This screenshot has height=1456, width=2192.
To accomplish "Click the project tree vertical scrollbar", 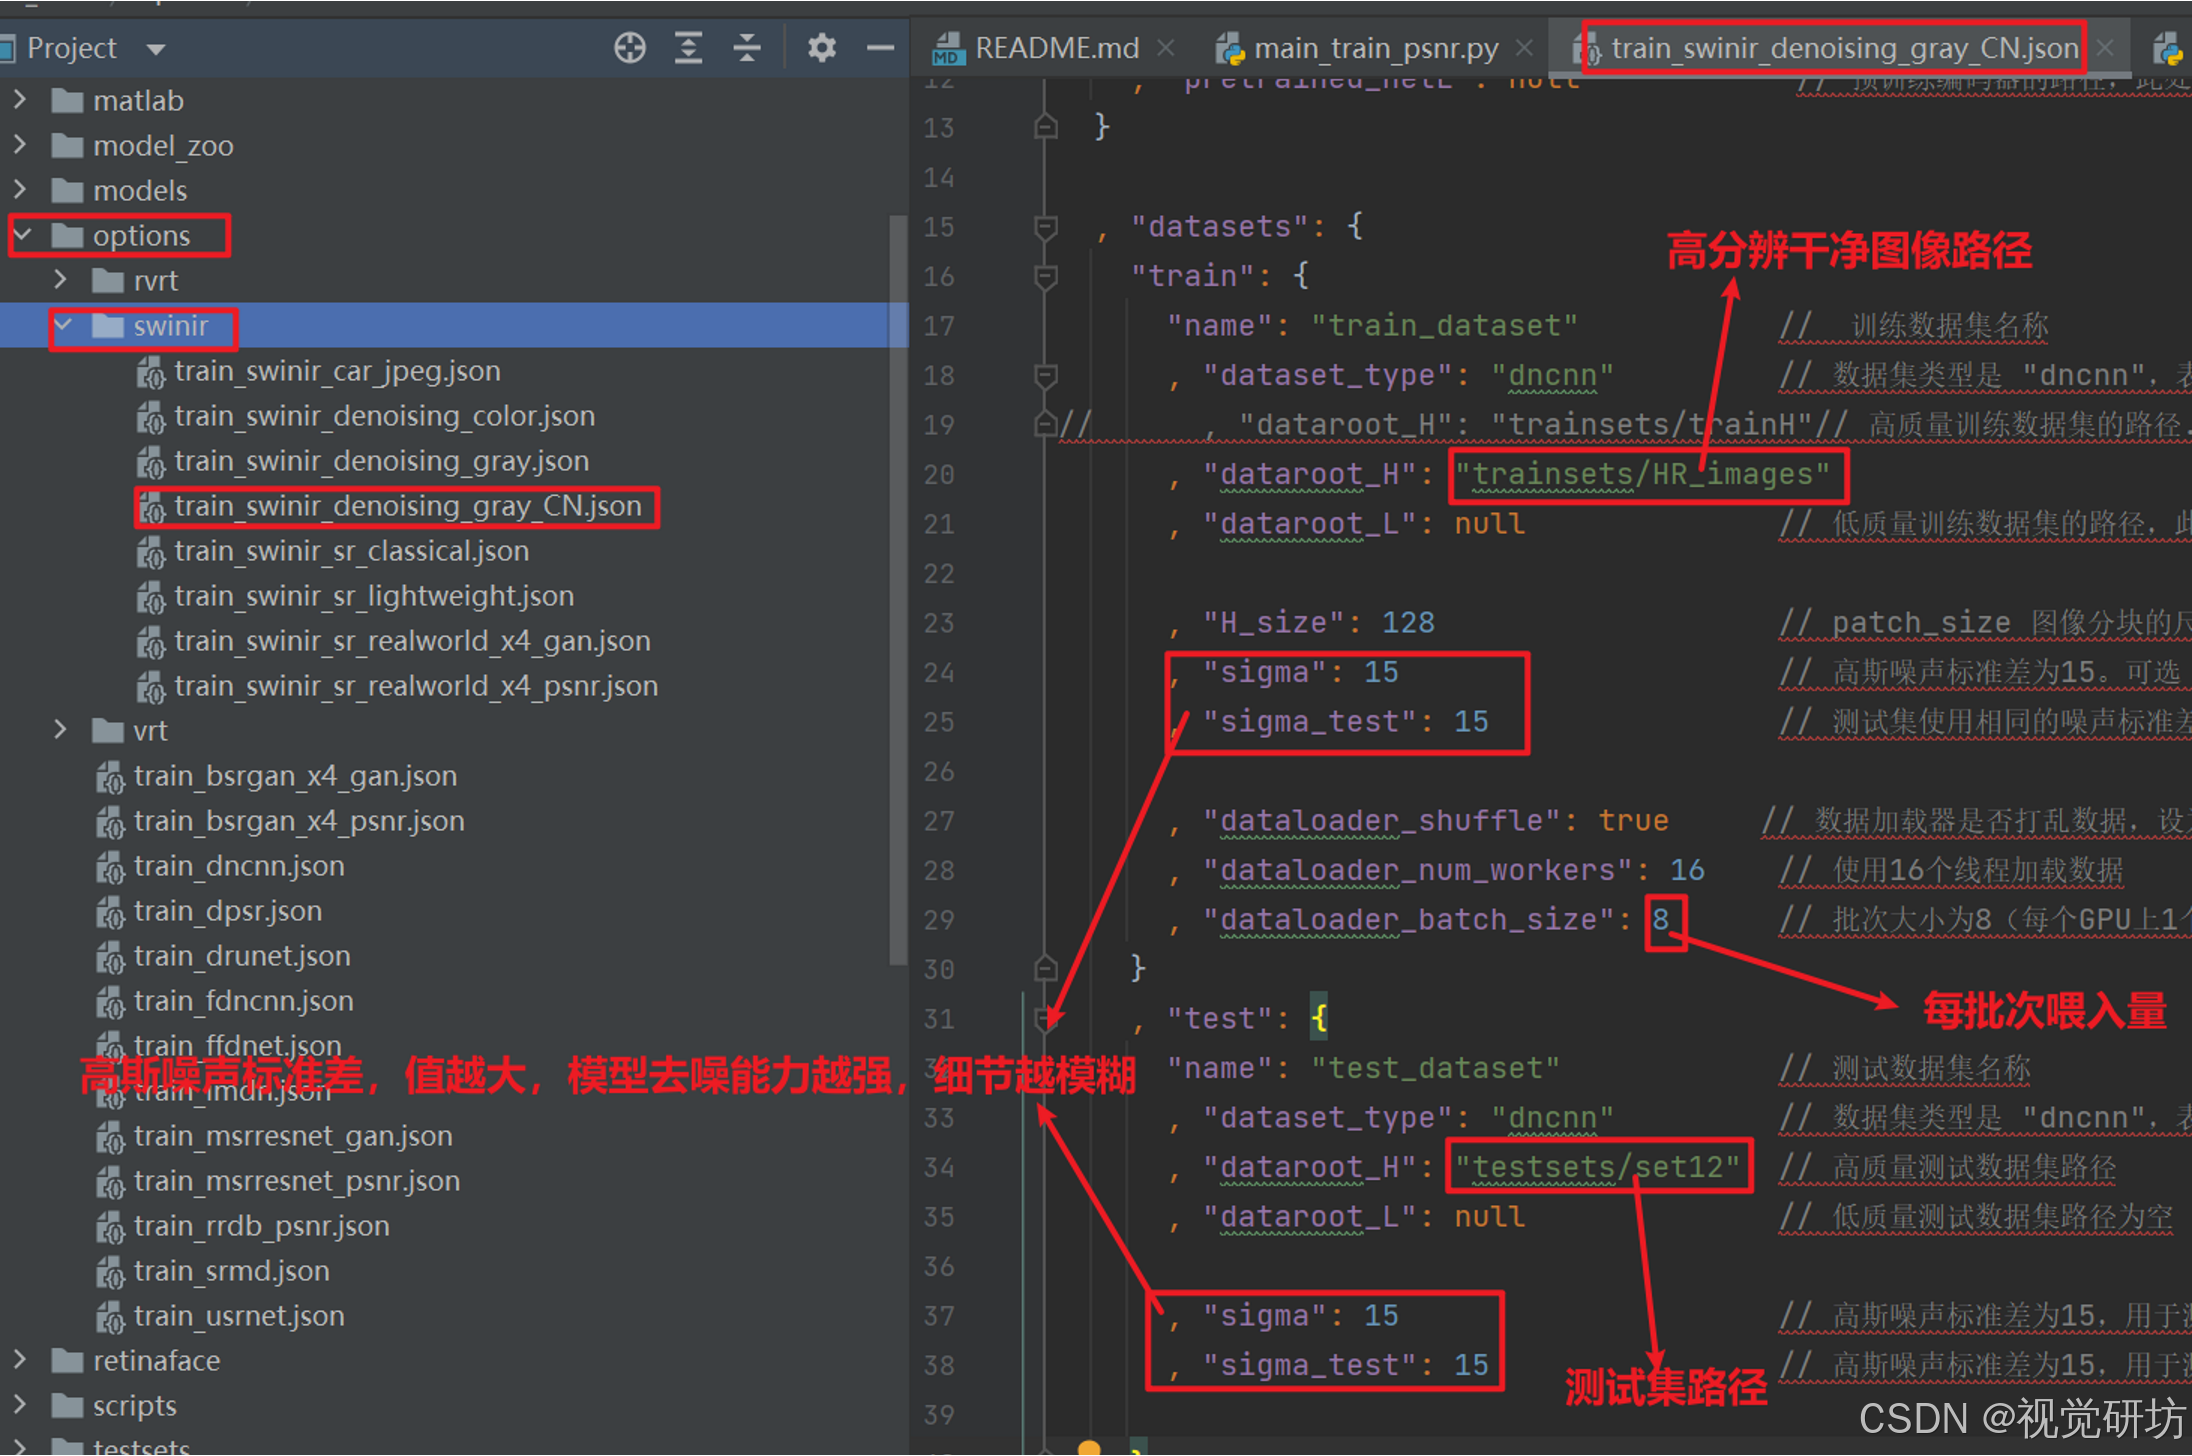I will [x=897, y=590].
